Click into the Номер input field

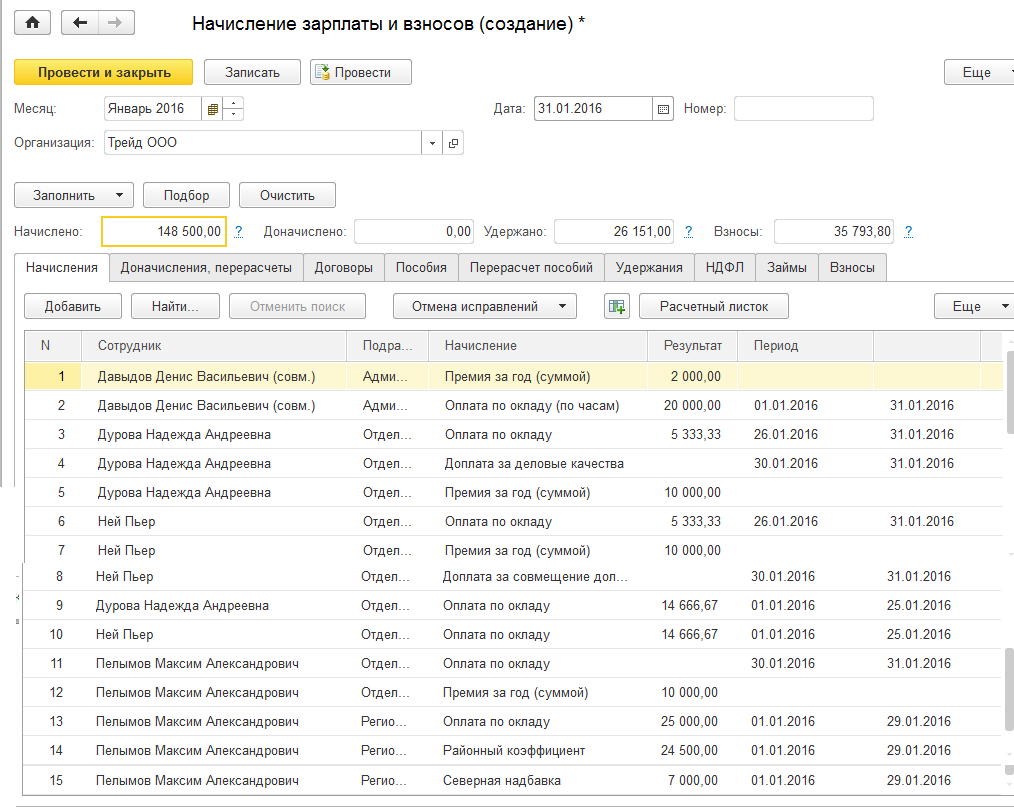803,109
